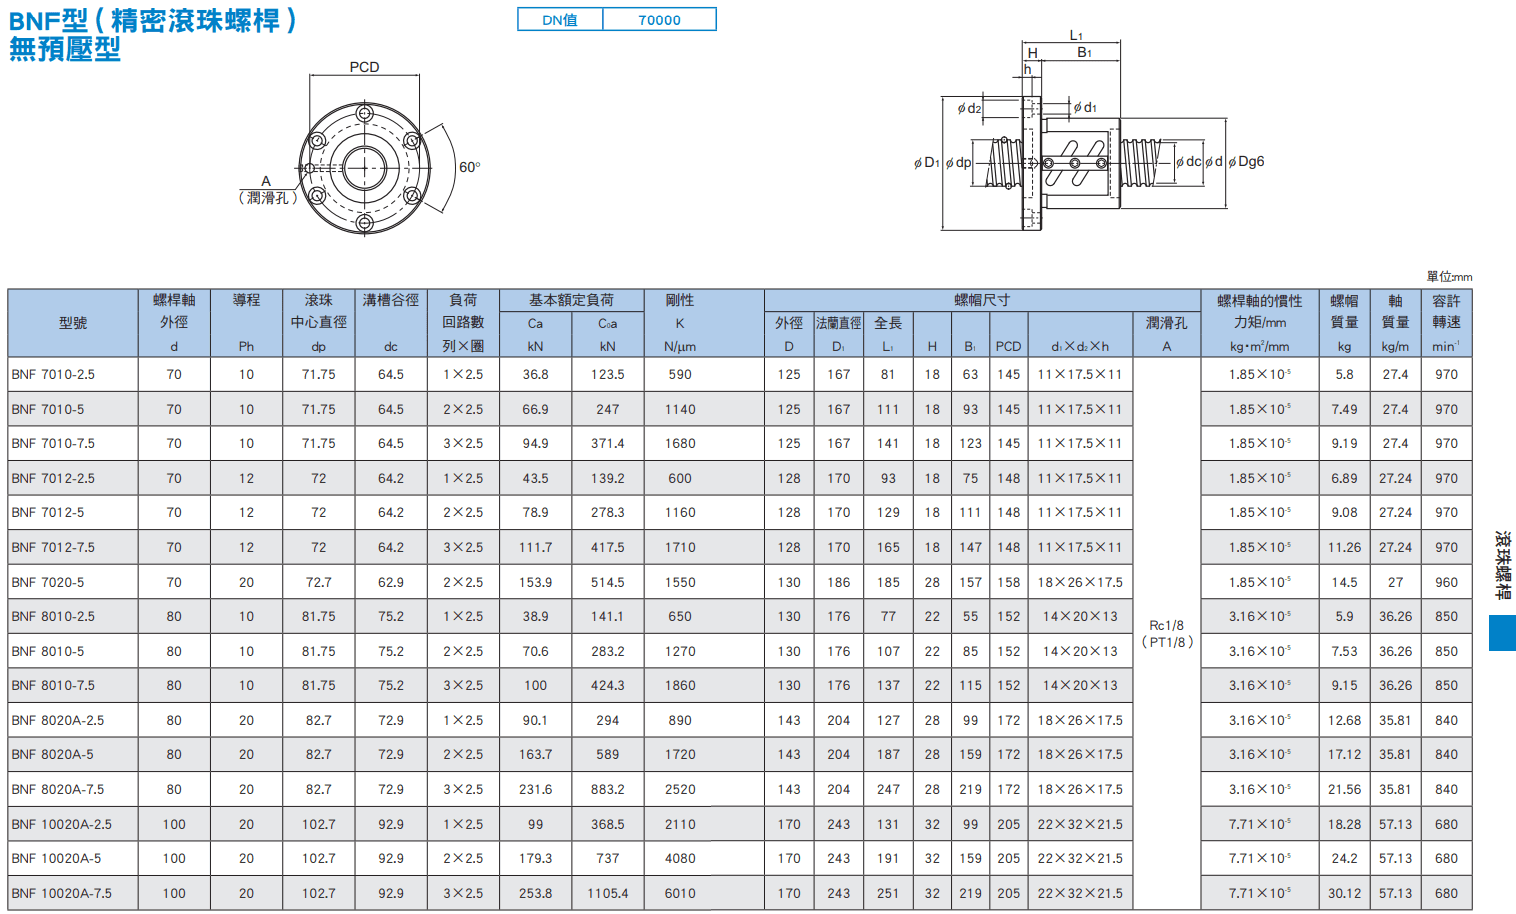The height and width of the screenshot is (914, 1516).
Task: Select the "滾珠中心直徑" column header
Action: point(319,323)
